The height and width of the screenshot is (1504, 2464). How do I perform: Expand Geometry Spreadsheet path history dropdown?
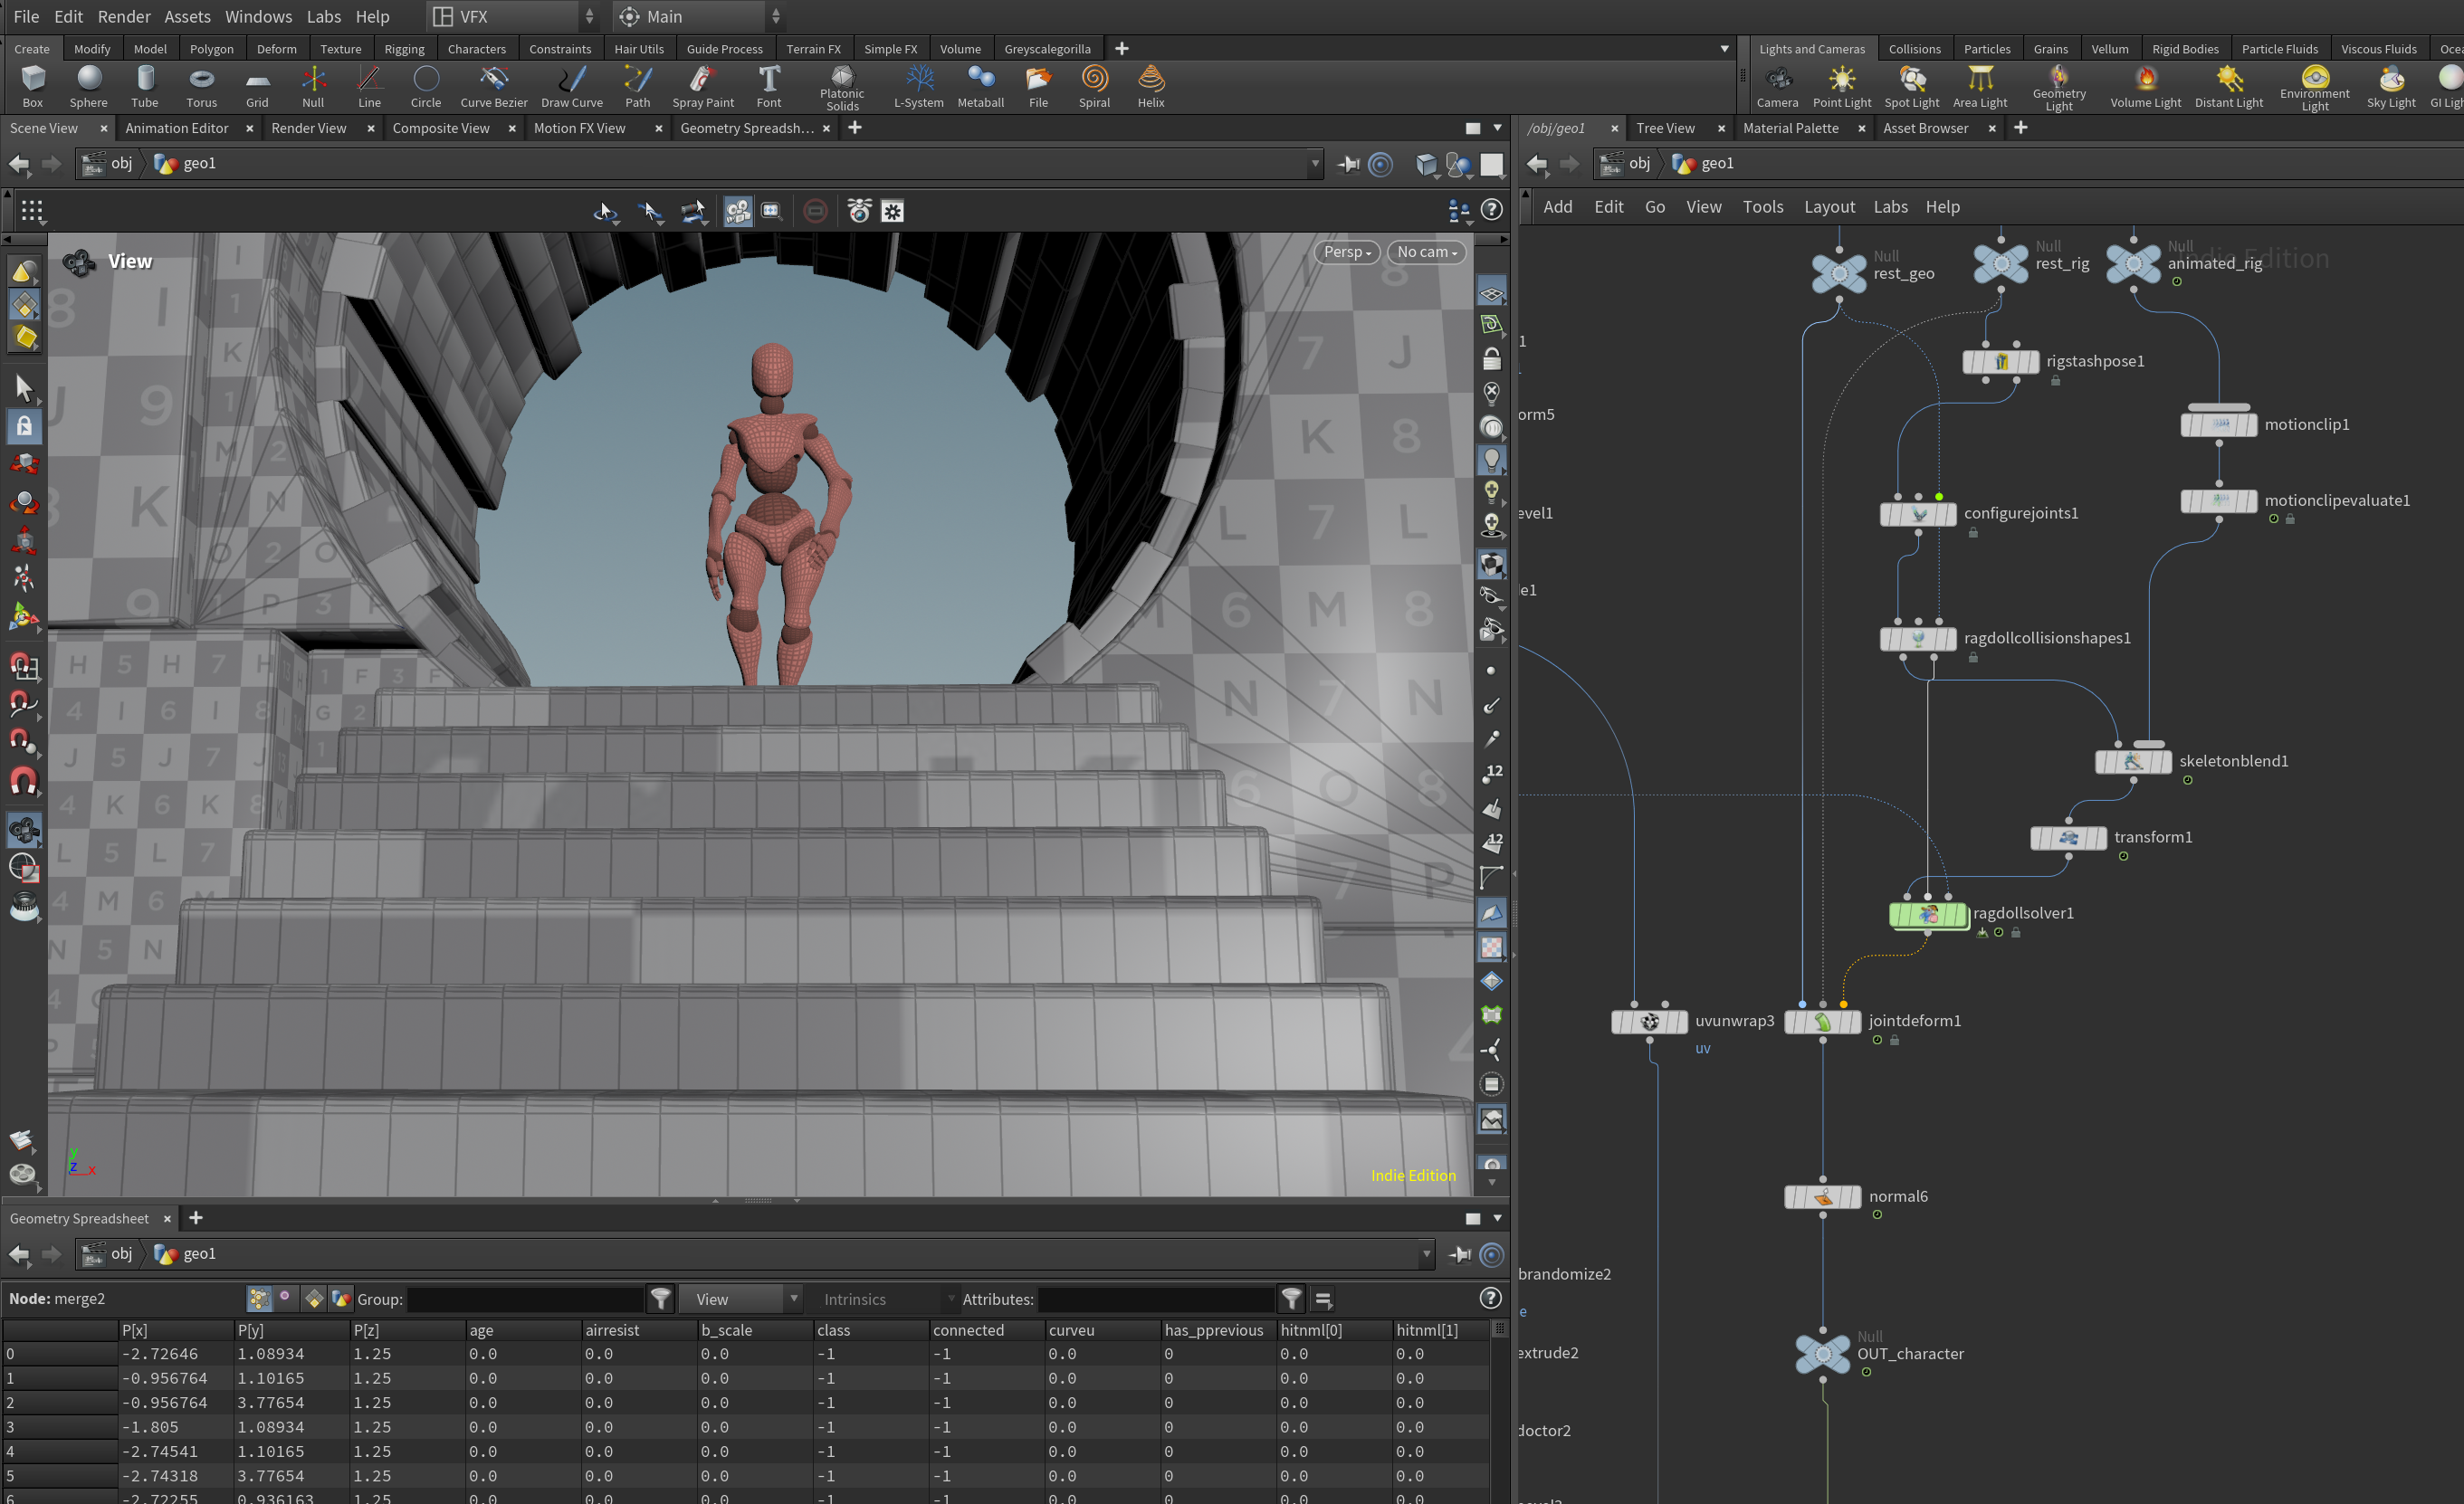(1426, 1254)
